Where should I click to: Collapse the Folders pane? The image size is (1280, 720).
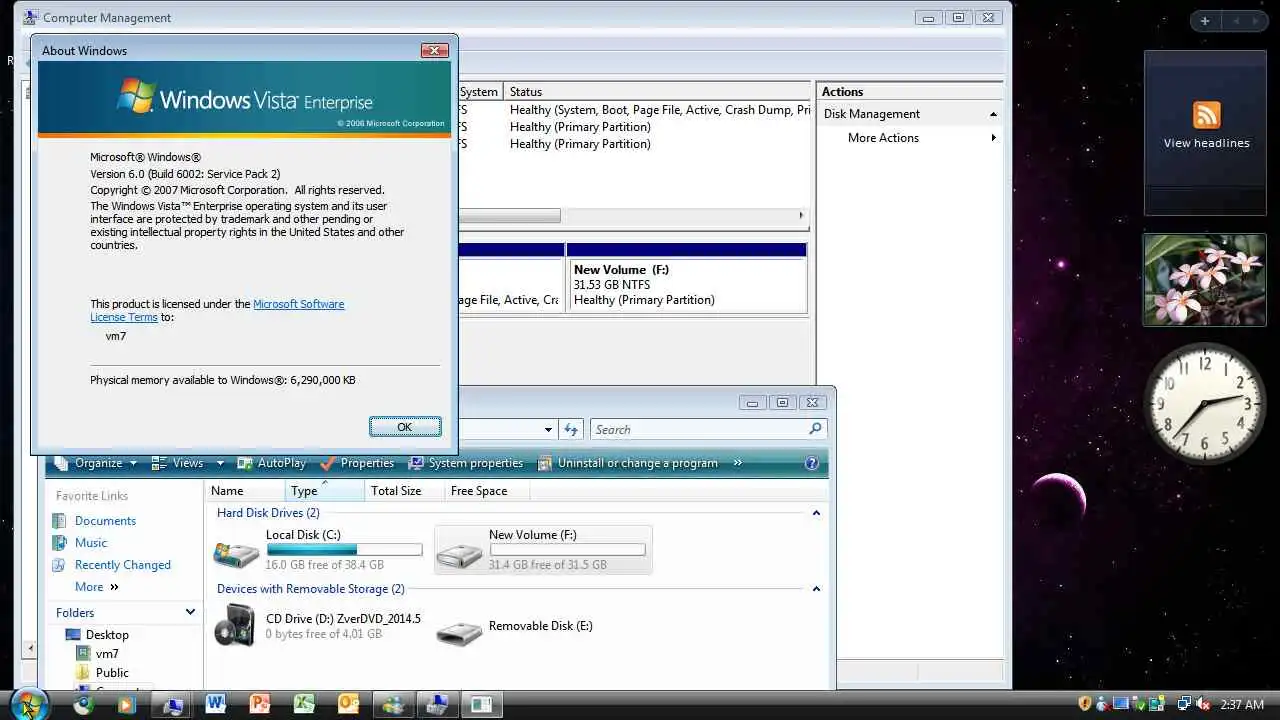click(190, 612)
